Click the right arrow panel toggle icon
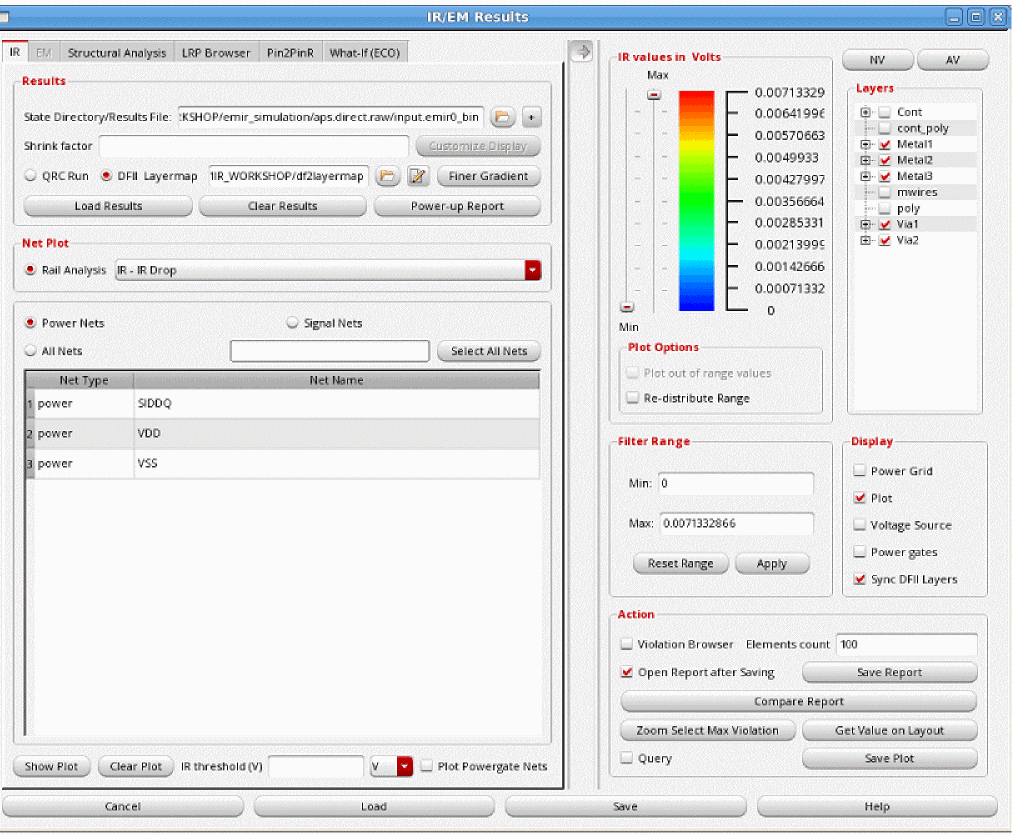This screenshot has width=1012, height=835. [x=580, y=52]
